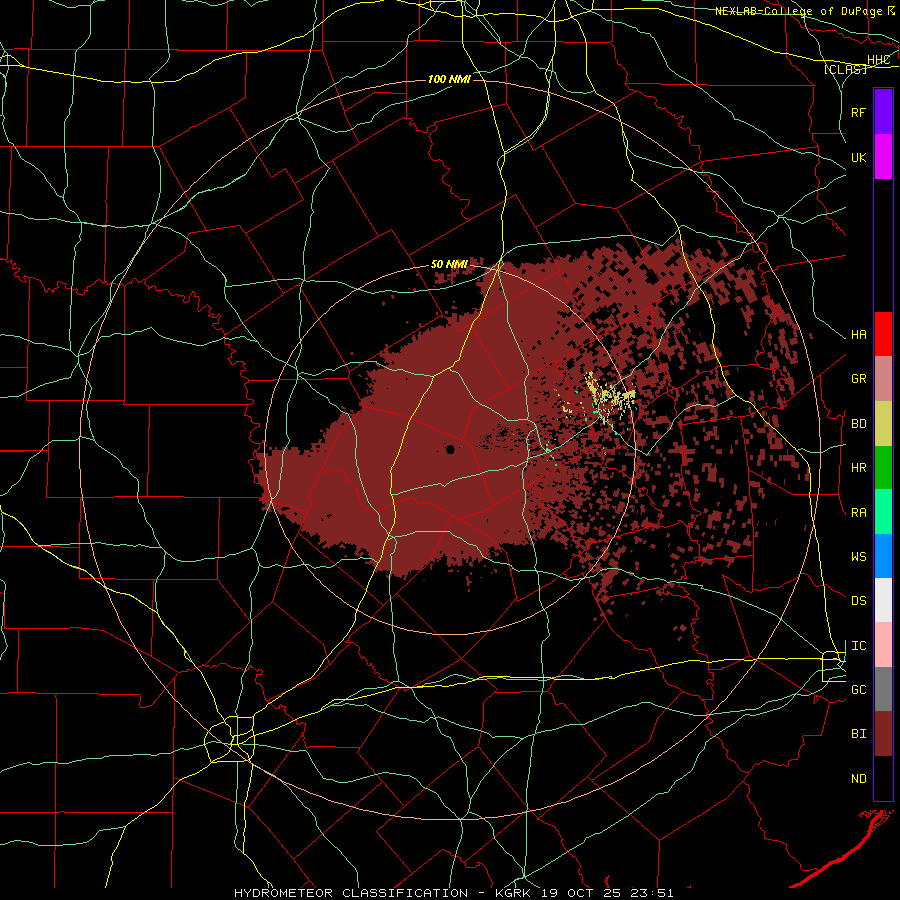This screenshot has height=900, width=900.
Task: Click the "BI" legend label
Action: (858, 734)
